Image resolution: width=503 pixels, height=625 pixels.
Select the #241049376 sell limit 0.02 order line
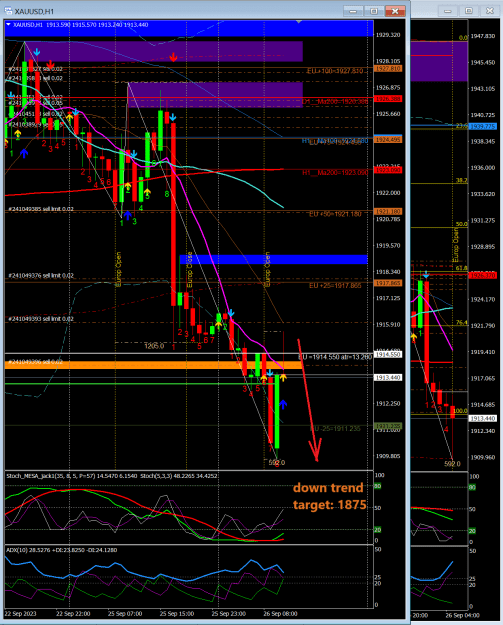click(x=41, y=275)
